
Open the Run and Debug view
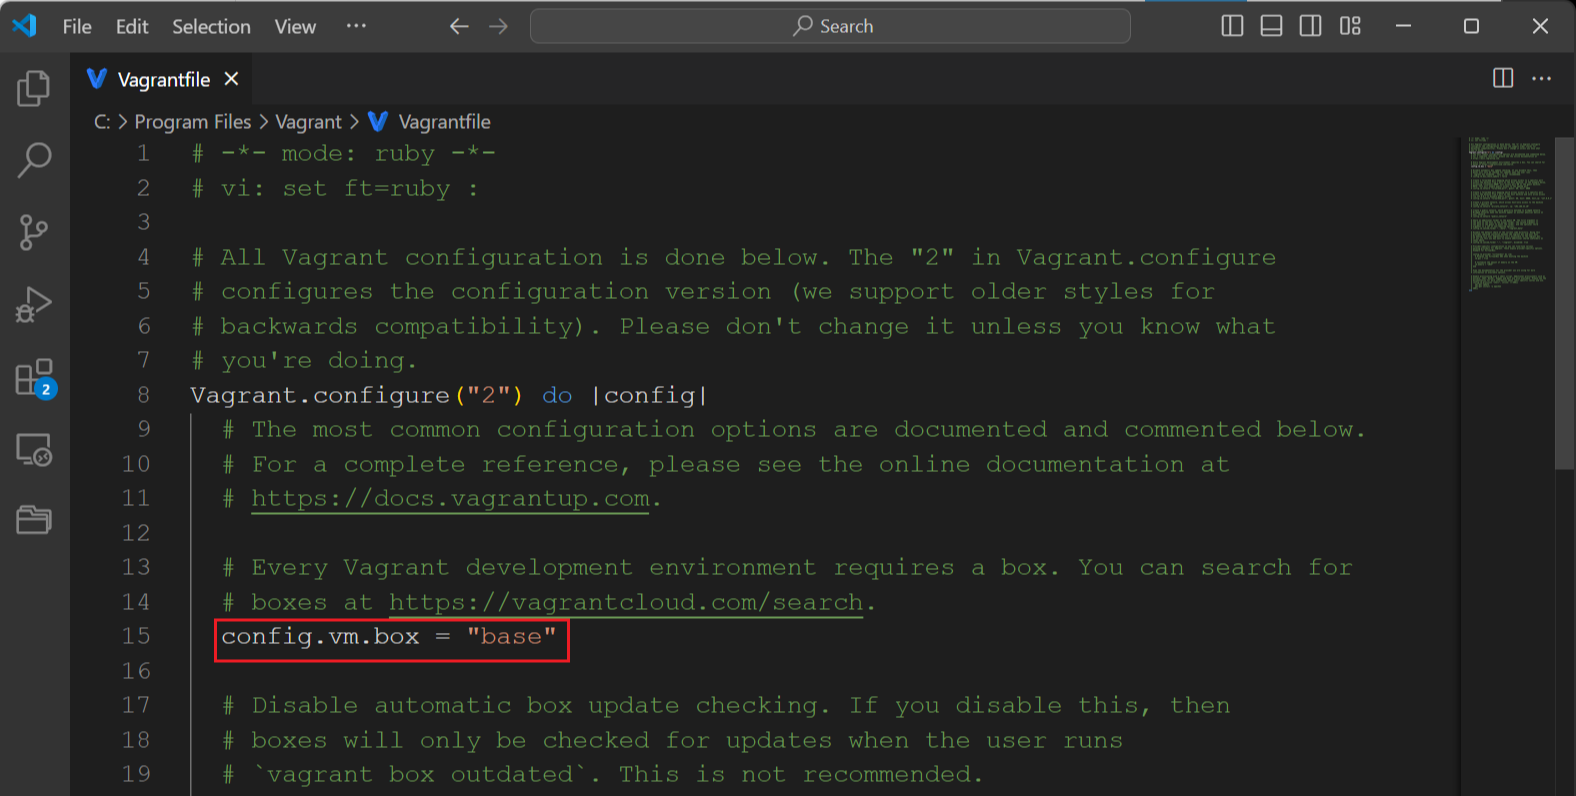[33, 305]
